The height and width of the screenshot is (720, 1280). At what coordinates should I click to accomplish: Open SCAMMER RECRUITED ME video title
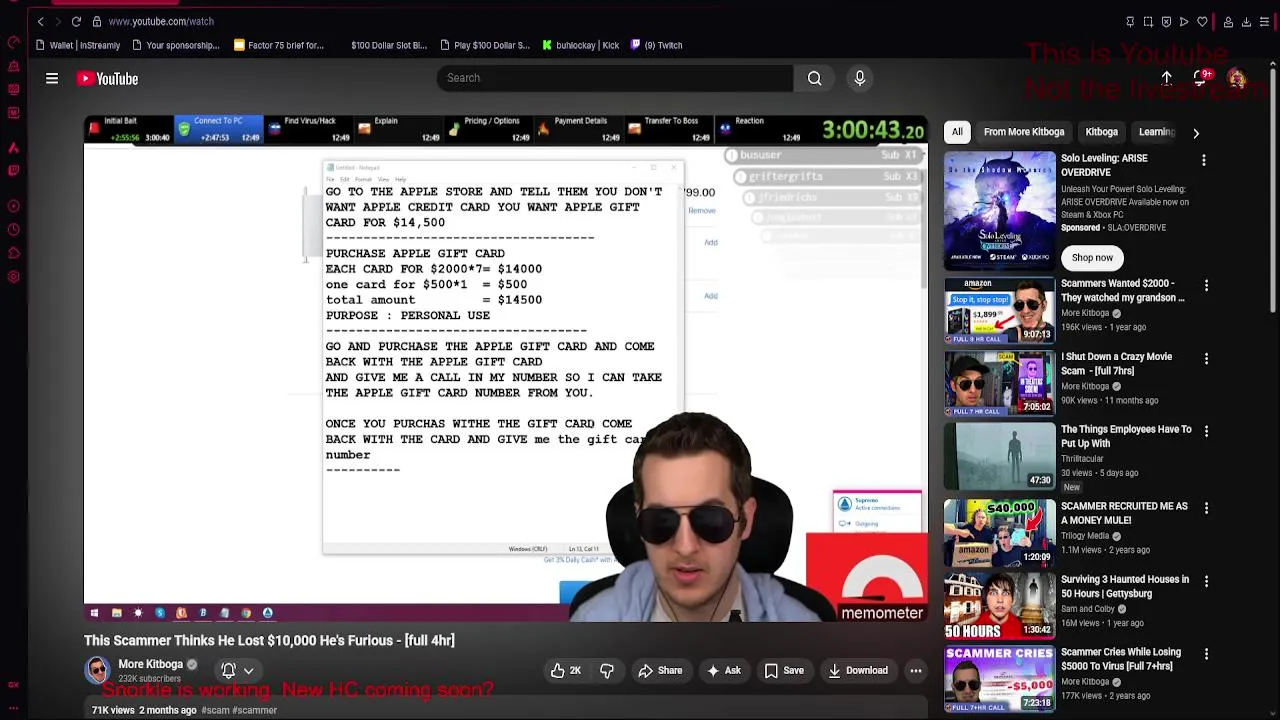click(x=1124, y=513)
